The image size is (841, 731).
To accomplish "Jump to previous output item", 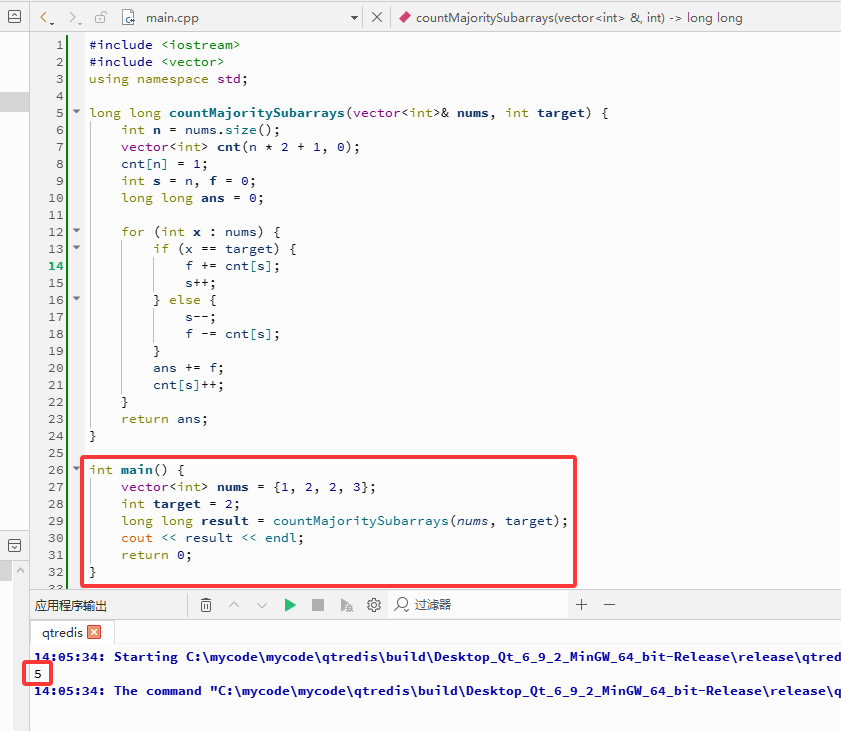I will [234, 605].
